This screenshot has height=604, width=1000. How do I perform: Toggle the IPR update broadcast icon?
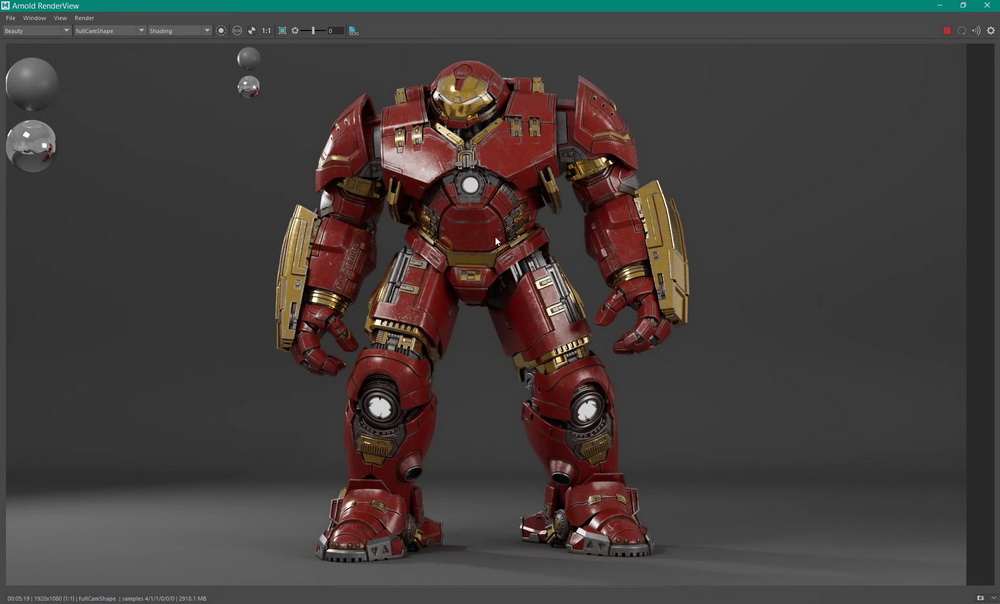pos(976,31)
